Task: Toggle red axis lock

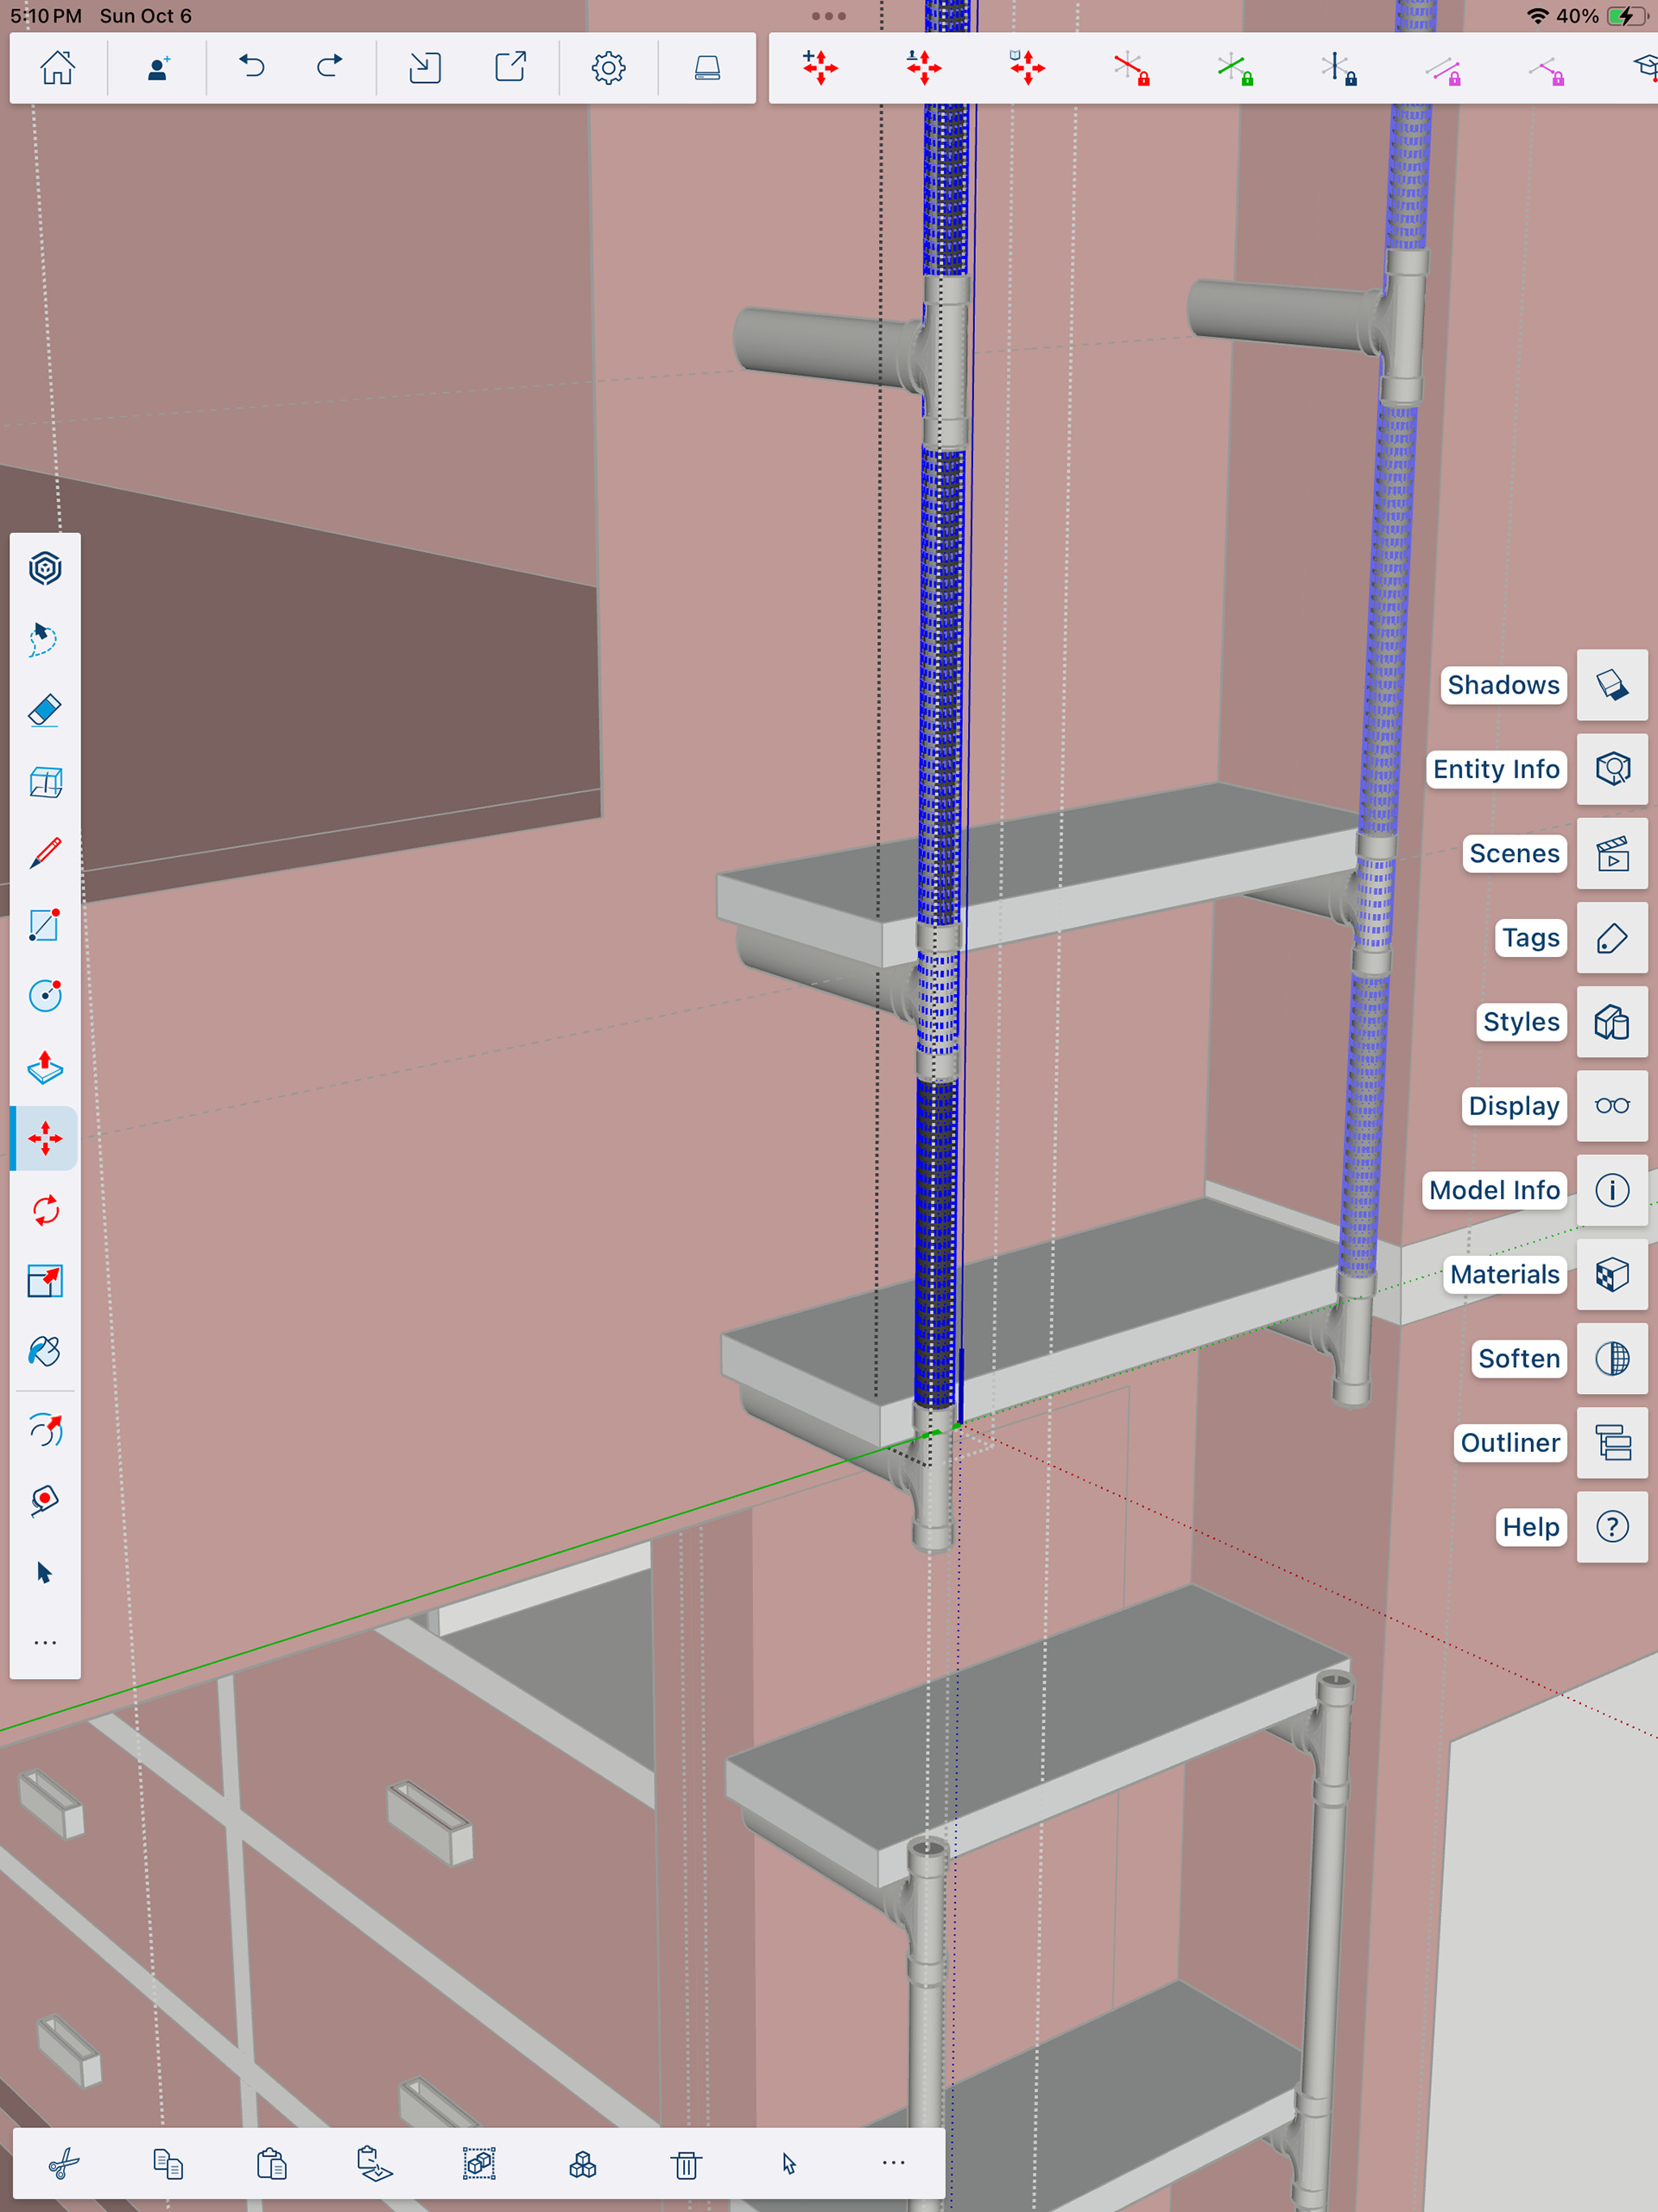Action: tap(1131, 69)
